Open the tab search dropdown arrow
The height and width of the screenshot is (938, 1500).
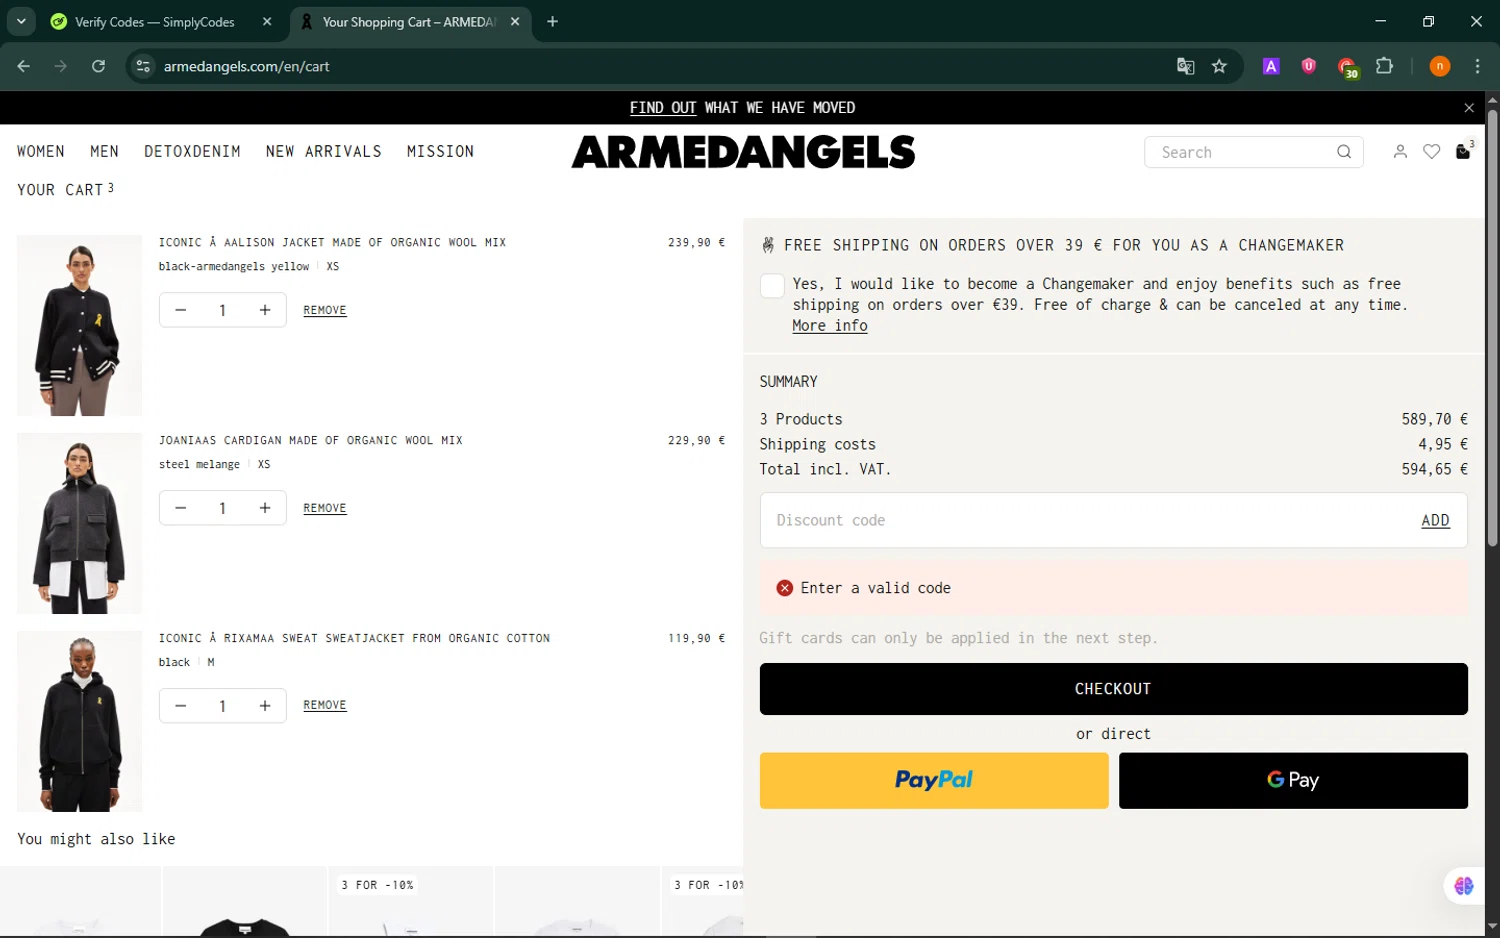(x=21, y=21)
